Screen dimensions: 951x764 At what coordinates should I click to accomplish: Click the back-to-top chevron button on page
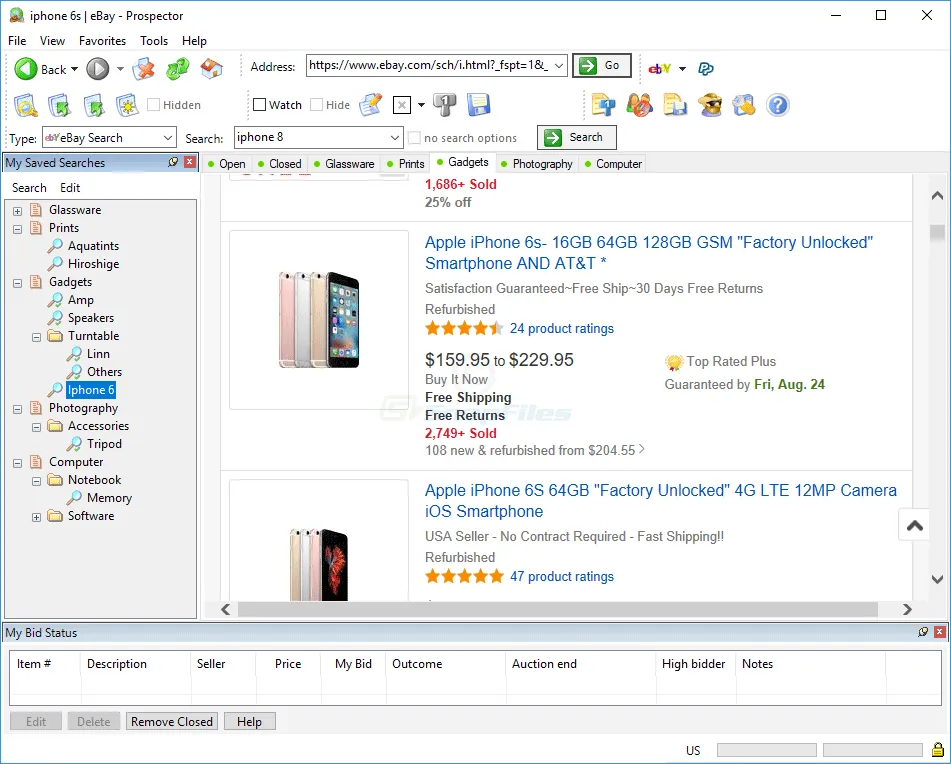coord(914,525)
